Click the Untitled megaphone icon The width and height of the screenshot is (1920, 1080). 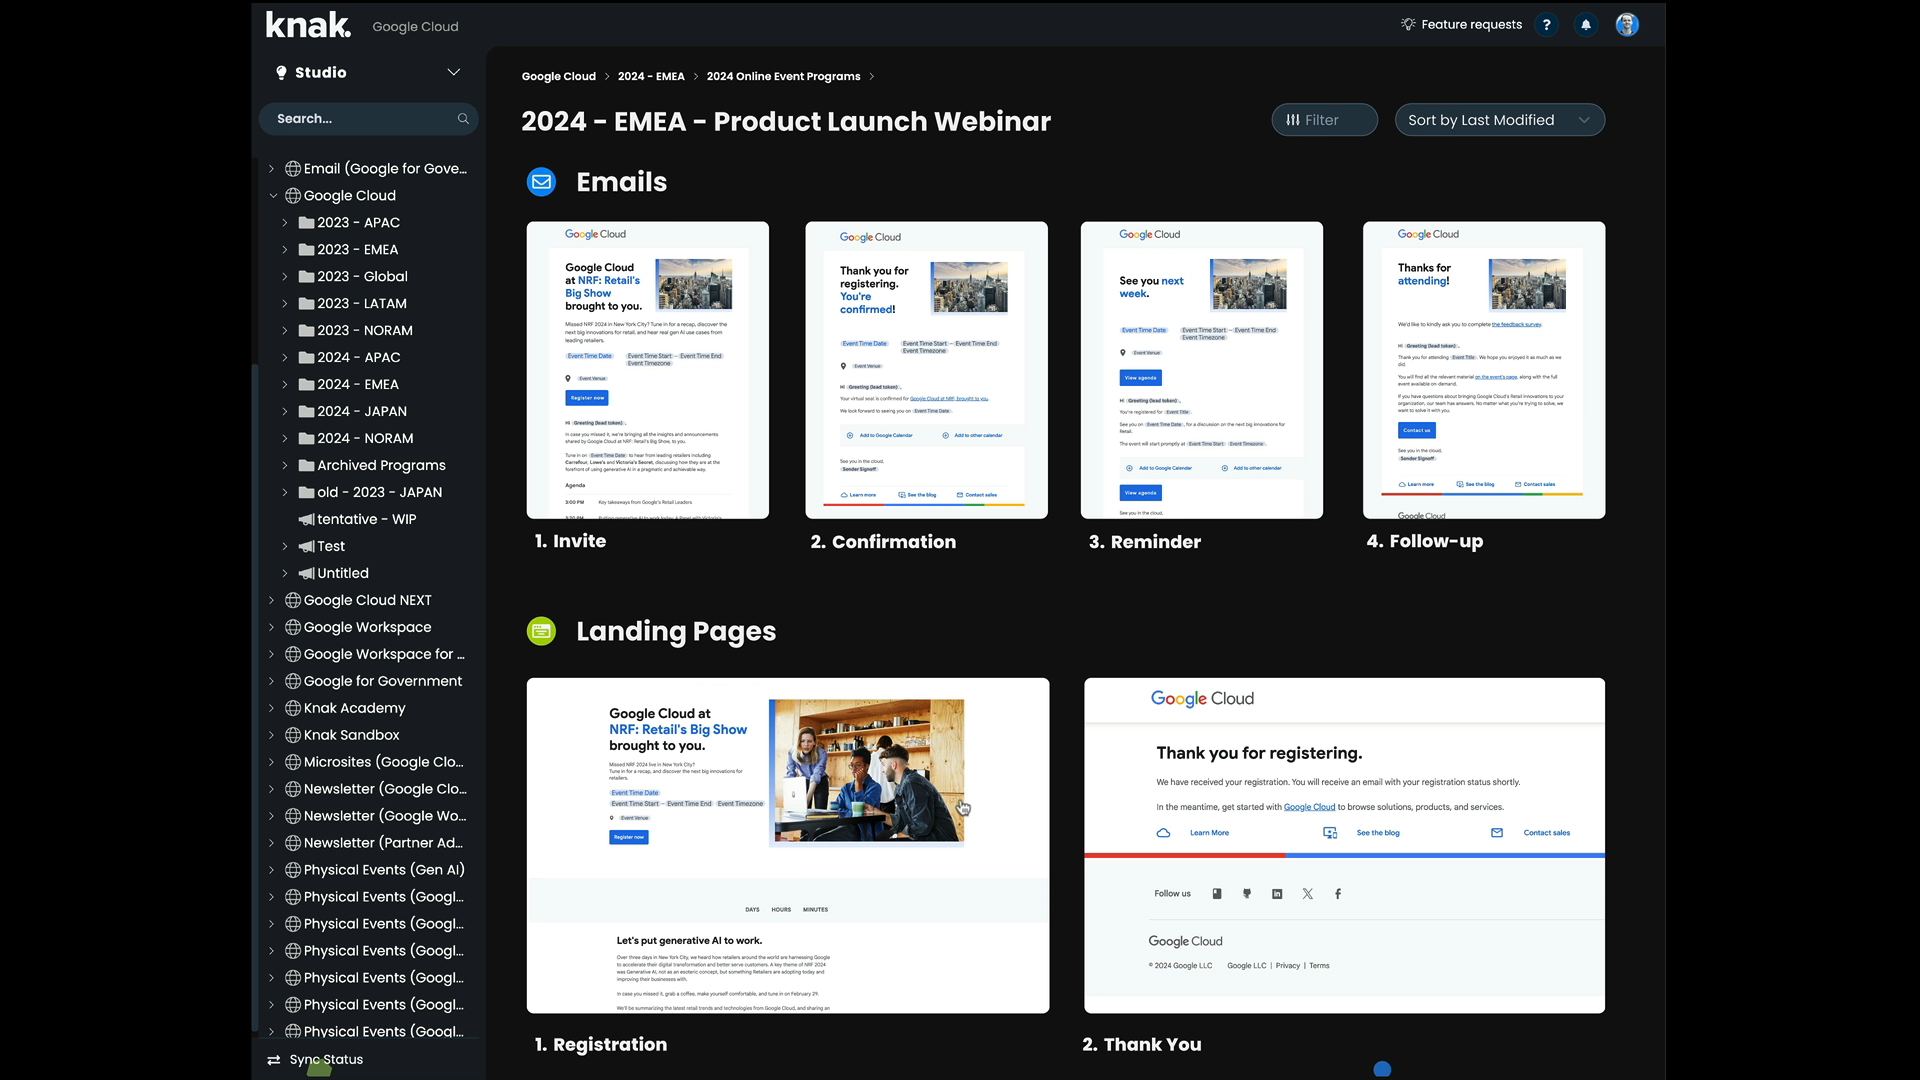306,574
